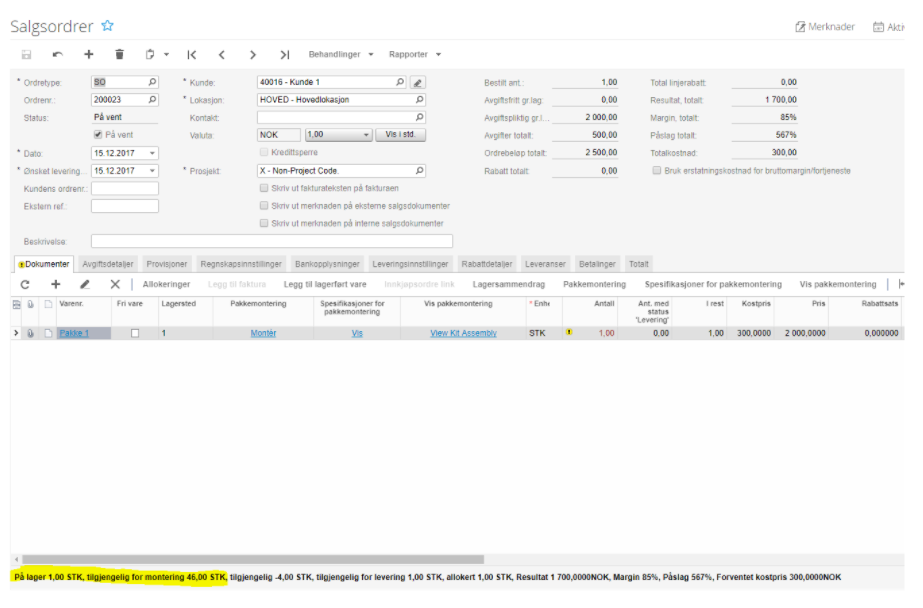The image size is (923, 608).
Task: Open the Ønsket levering date dropdown
Action: click(x=152, y=171)
